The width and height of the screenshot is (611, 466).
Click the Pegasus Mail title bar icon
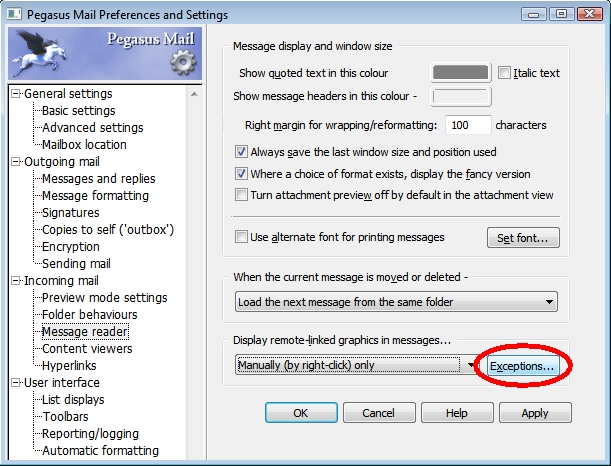point(16,15)
